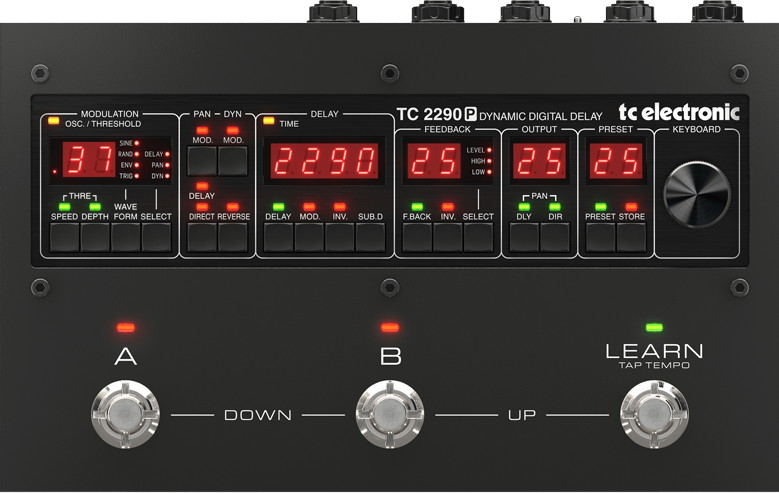
Task: Click the yellow OSC./THRESHOLD LED
Action: click(x=53, y=121)
